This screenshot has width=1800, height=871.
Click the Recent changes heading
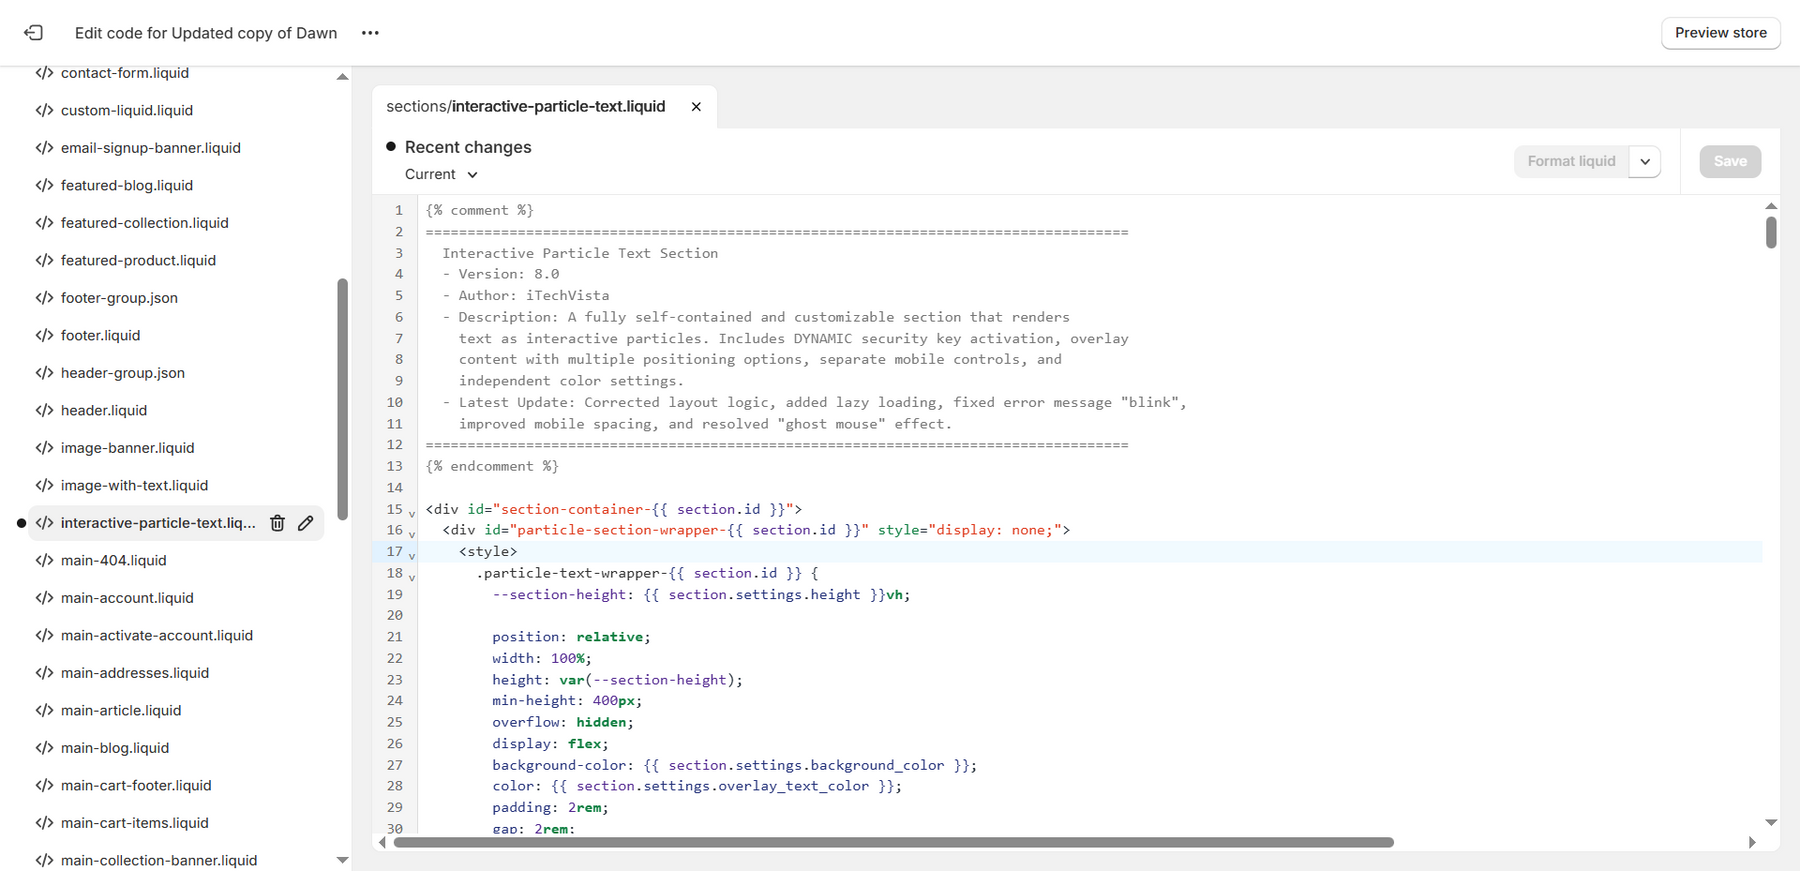468,147
